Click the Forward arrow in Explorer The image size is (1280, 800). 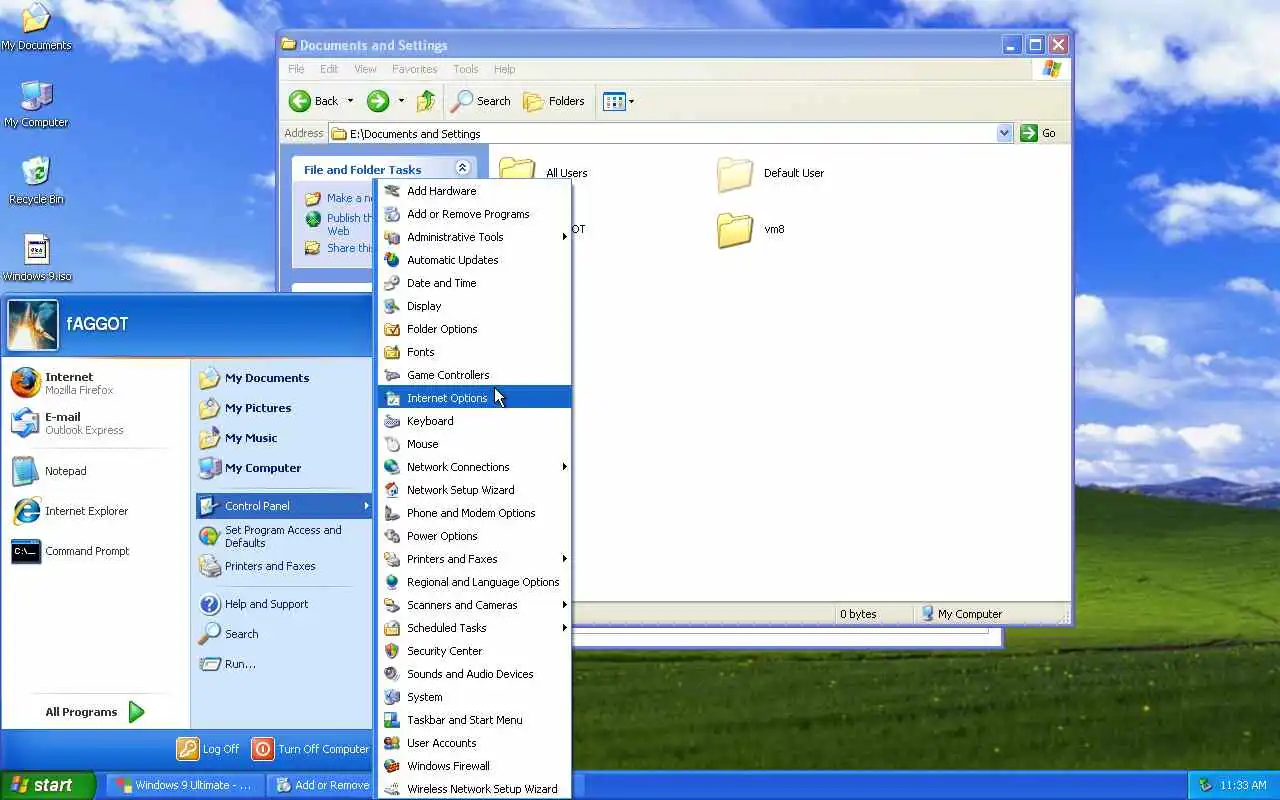[x=378, y=101]
